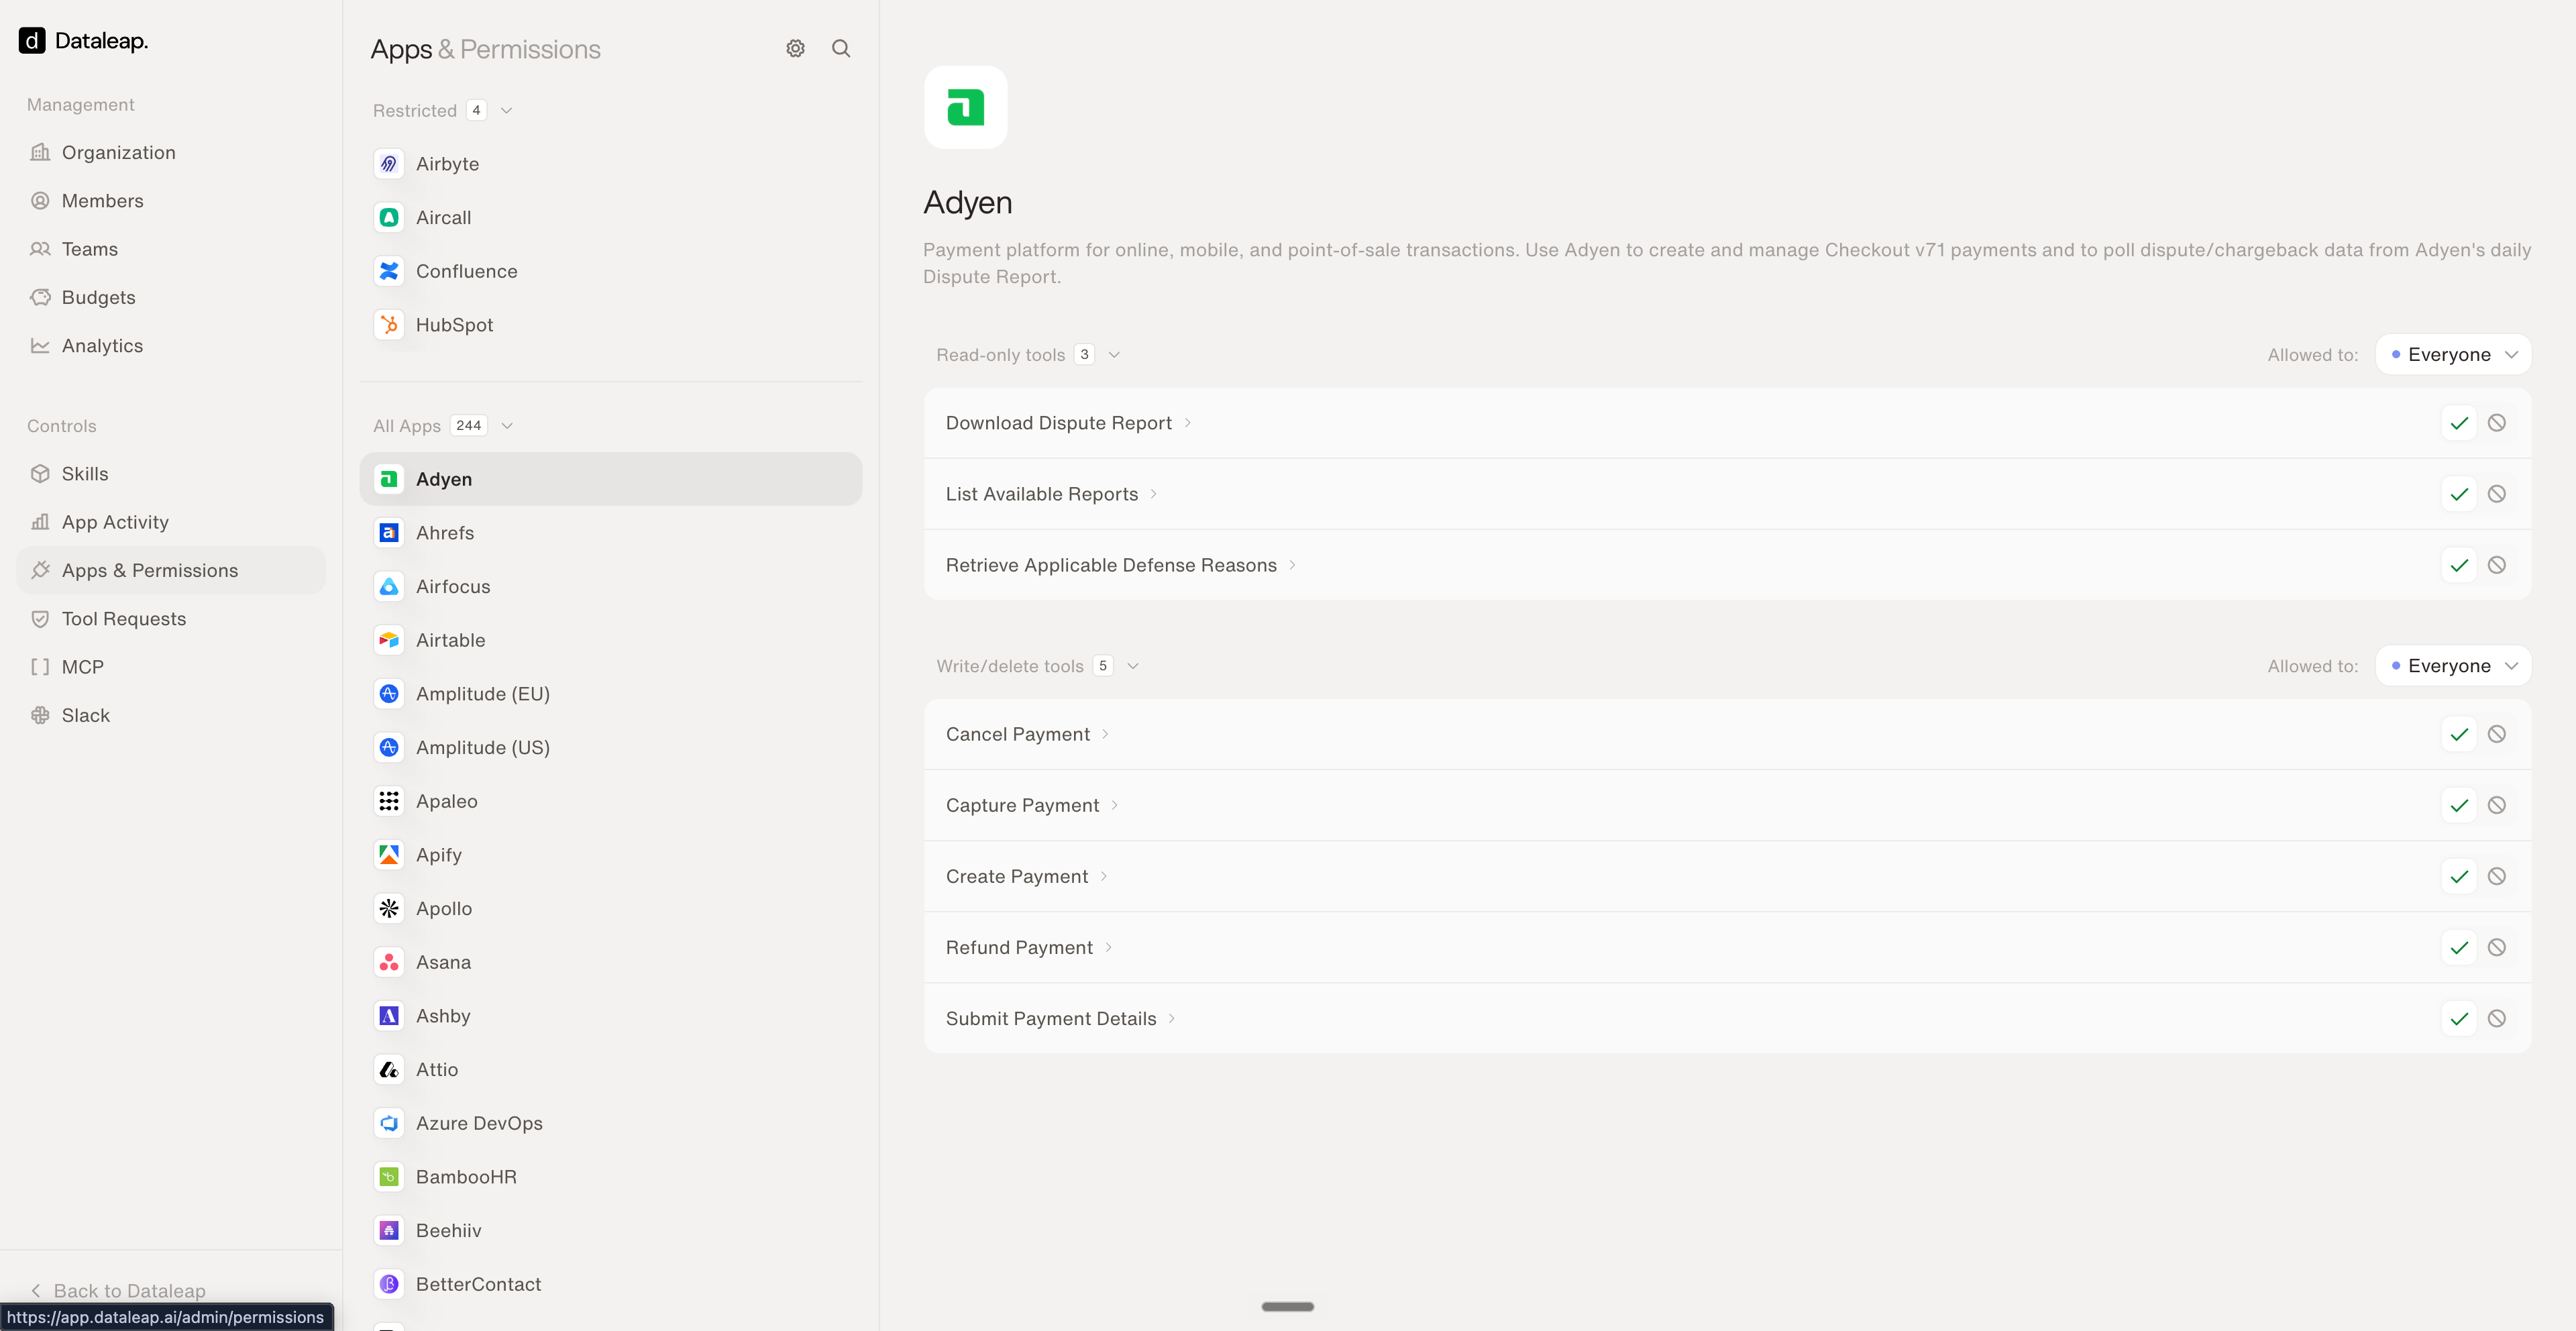
Task: Collapse the Read-only tools group
Action: [x=1114, y=354]
